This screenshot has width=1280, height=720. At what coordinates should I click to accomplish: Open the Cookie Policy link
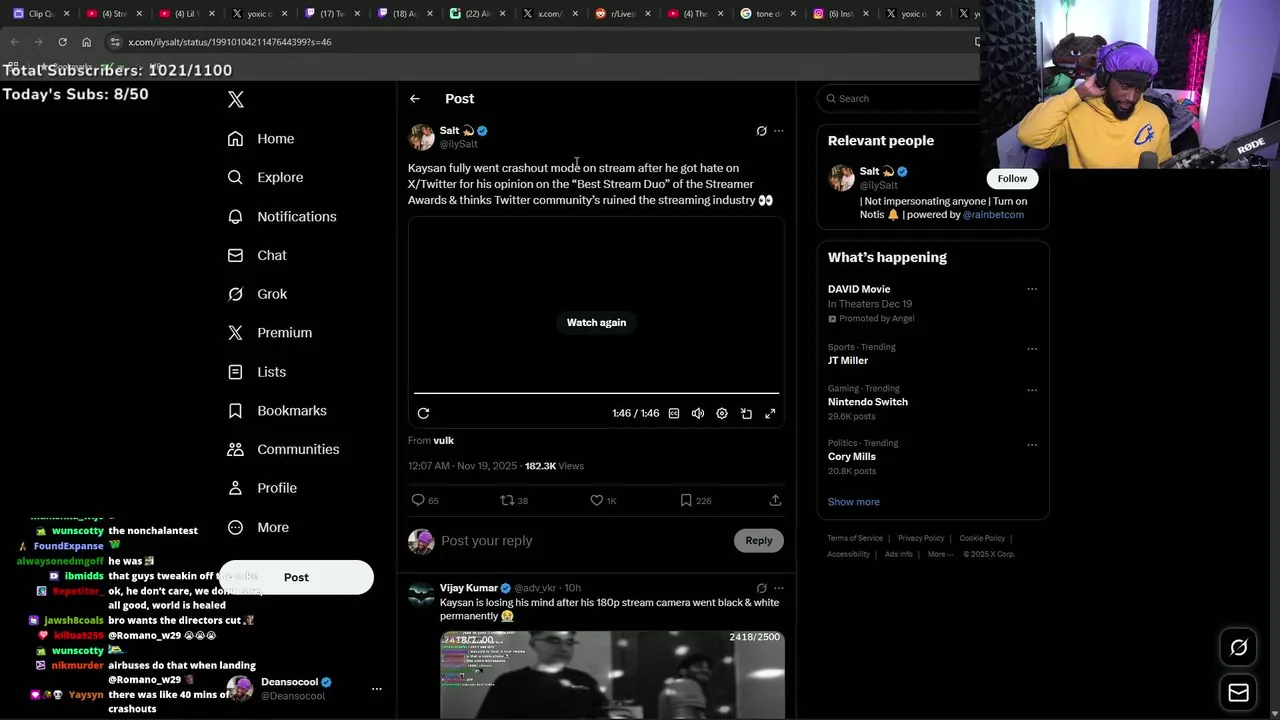(982, 538)
